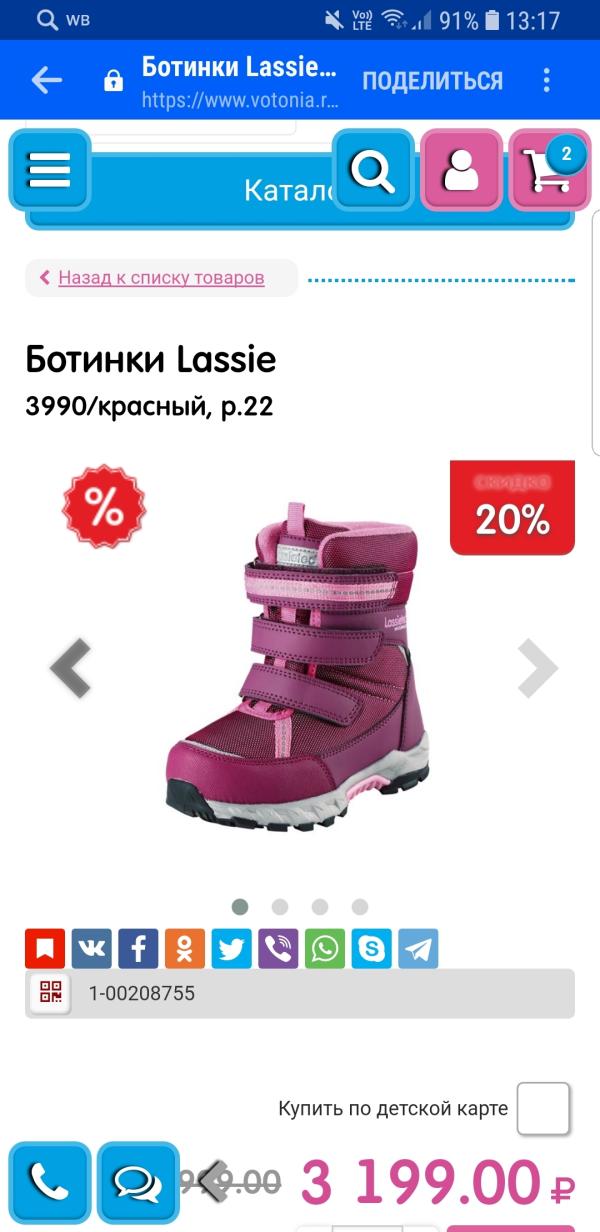Share product through Viber
Image resolution: width=600 pixels, height=1232 pixels.
click(278, 948)
